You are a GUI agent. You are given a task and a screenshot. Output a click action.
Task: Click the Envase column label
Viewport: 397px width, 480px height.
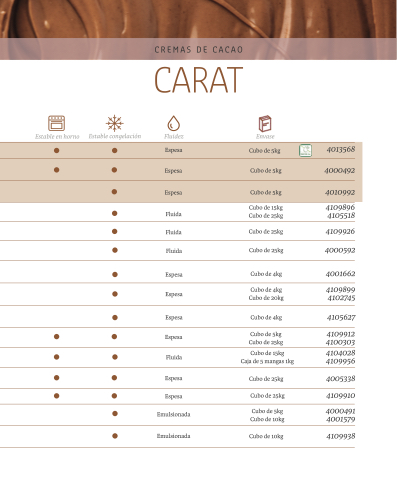pyautogui.click(x=265, y=136)
